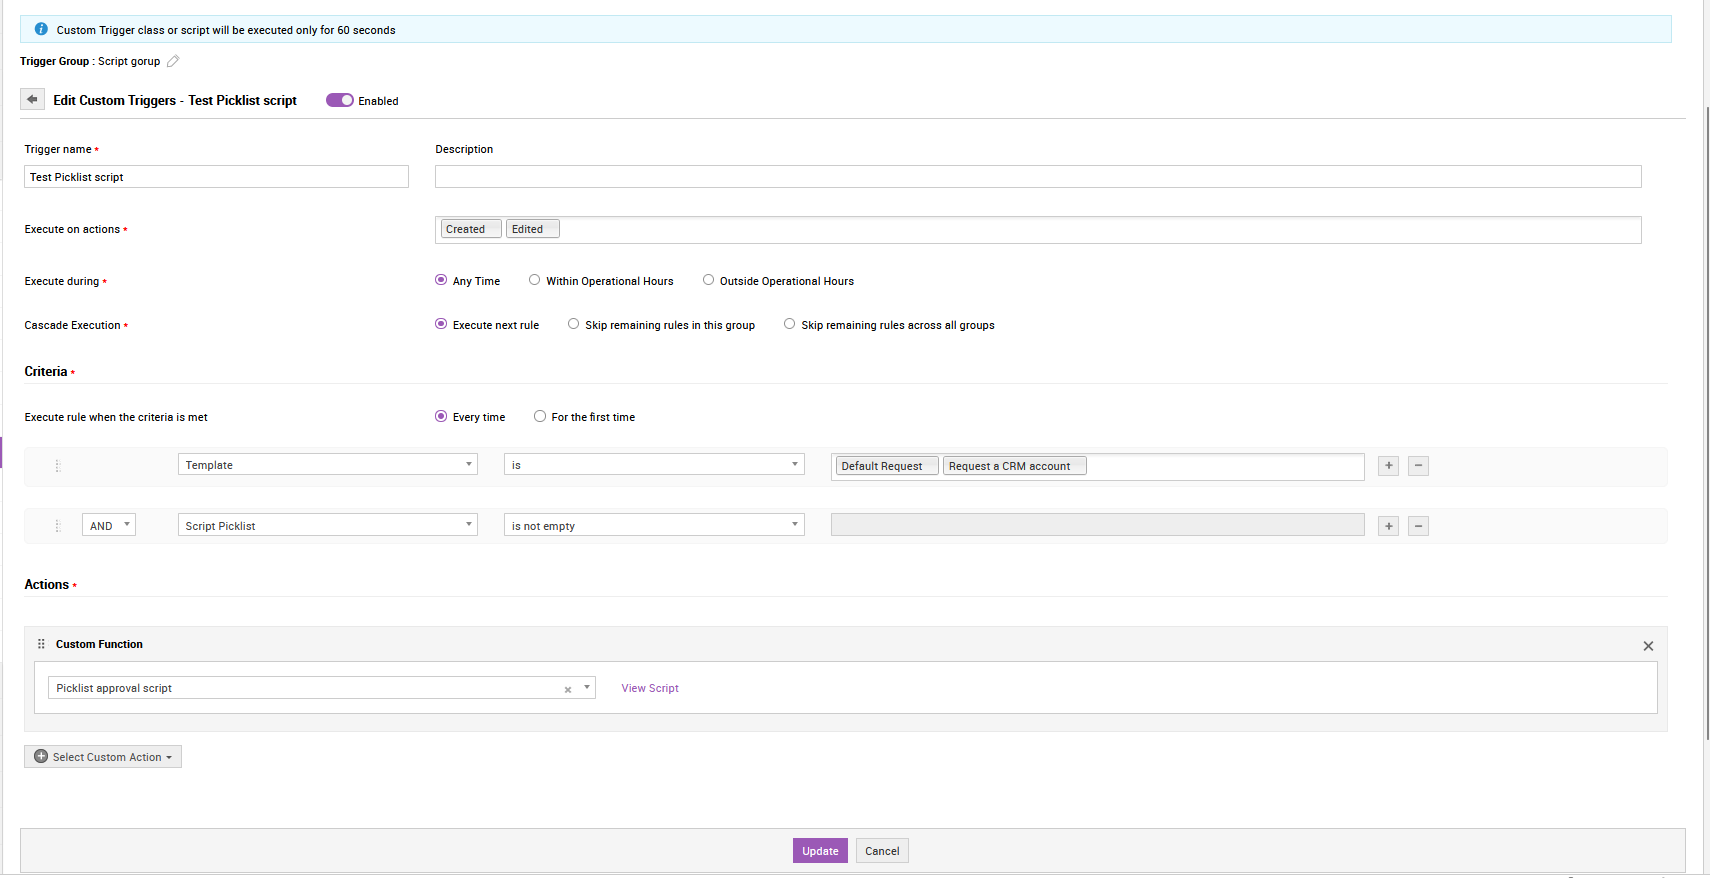This screenshot has height=878, width=1710.
Task: Open the 'is not empty' condition dropdown
Action: [x=654, y=526]
